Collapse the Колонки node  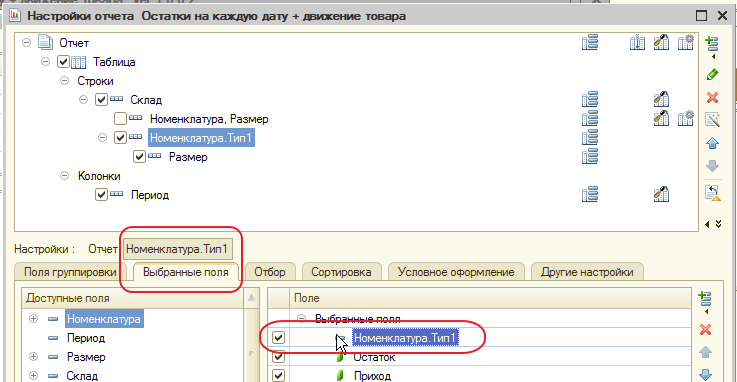[64, 176]
